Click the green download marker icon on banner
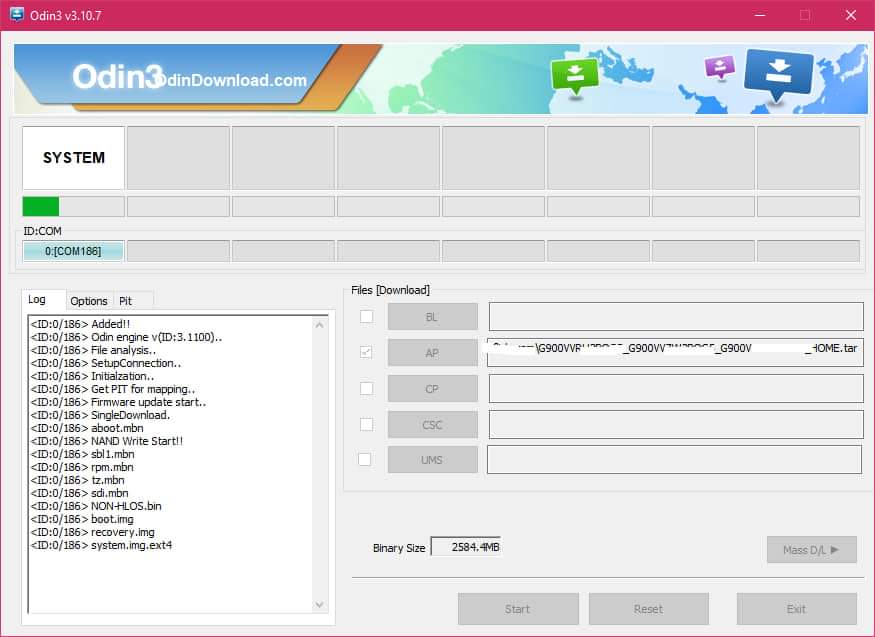 tap(574, 77)
